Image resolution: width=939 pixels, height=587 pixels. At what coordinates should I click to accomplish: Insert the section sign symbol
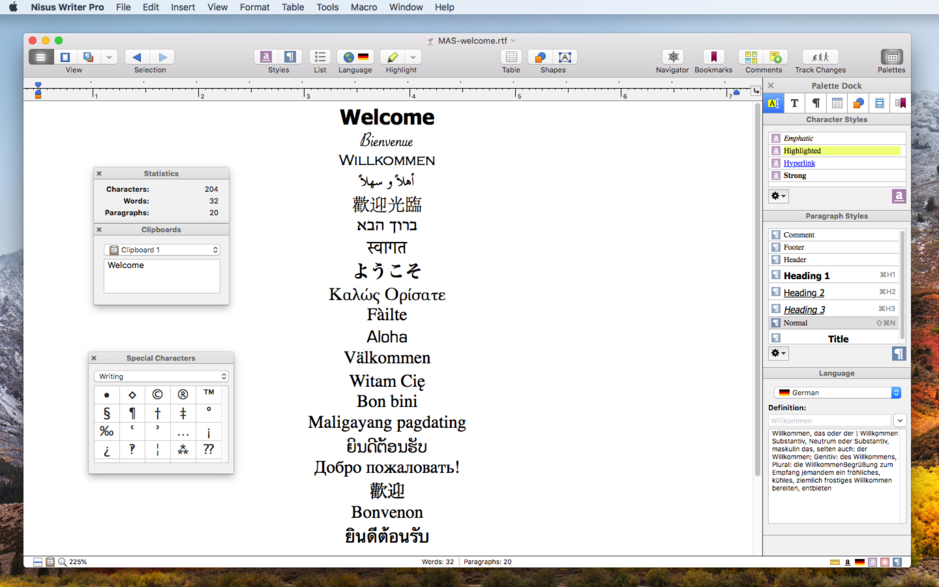point(107,413)
